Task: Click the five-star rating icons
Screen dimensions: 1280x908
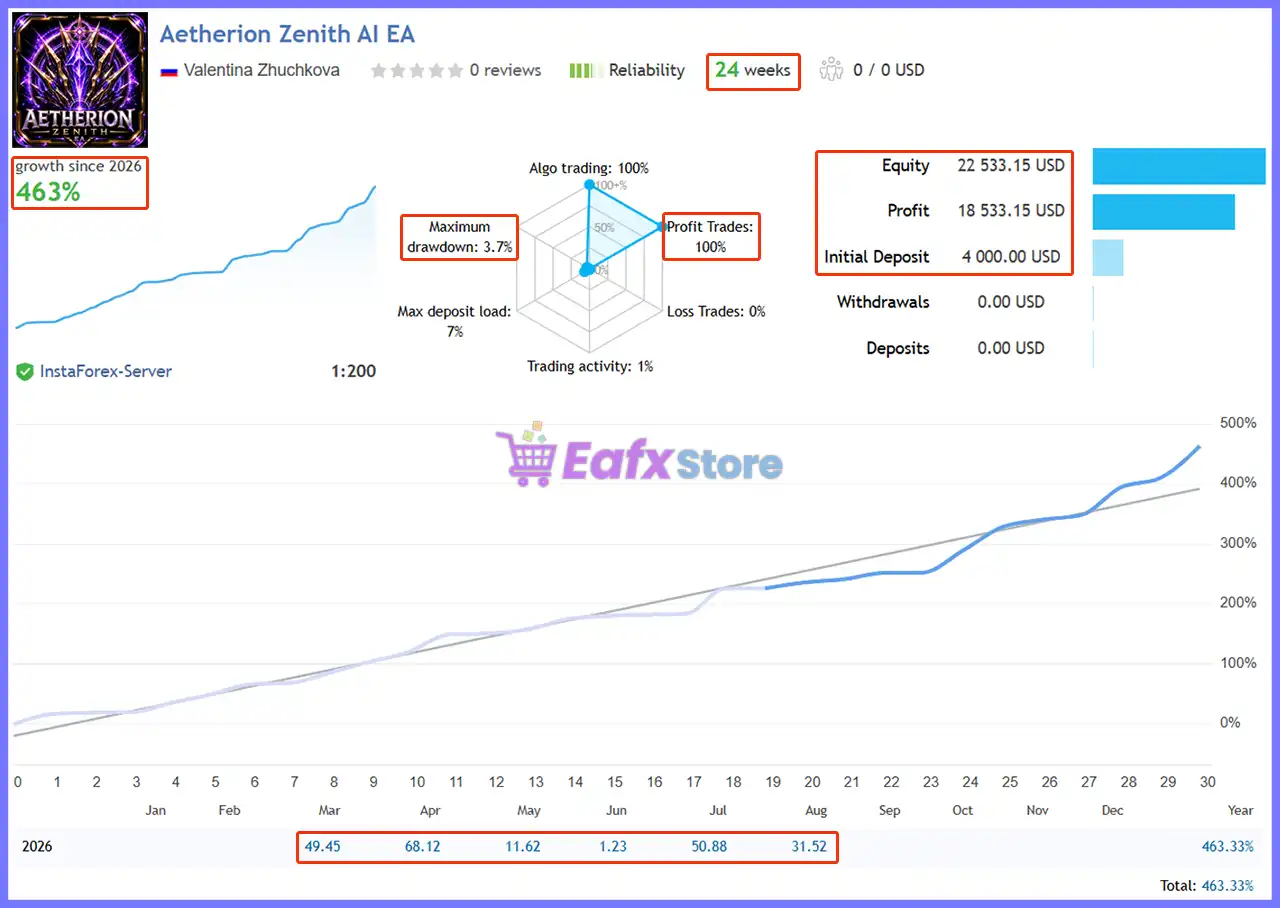Action: point(417,70)
